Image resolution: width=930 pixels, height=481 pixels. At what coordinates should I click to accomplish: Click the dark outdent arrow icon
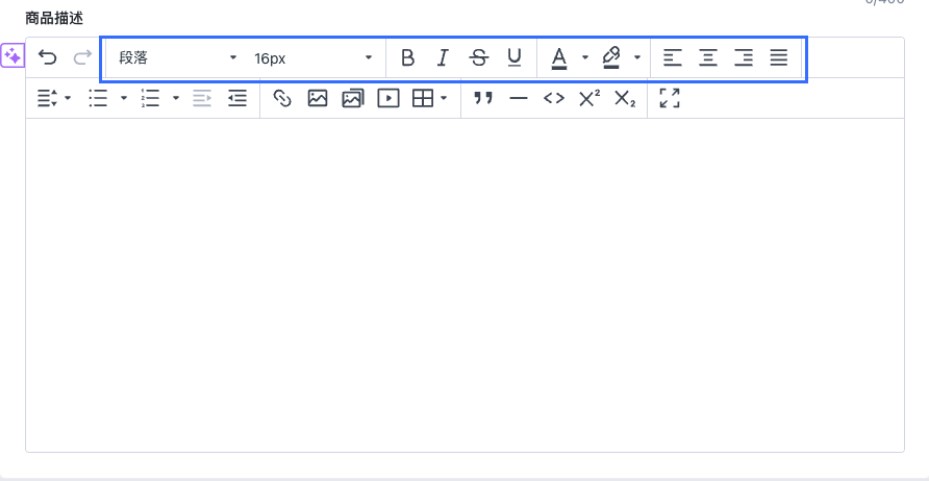point(237,98)
